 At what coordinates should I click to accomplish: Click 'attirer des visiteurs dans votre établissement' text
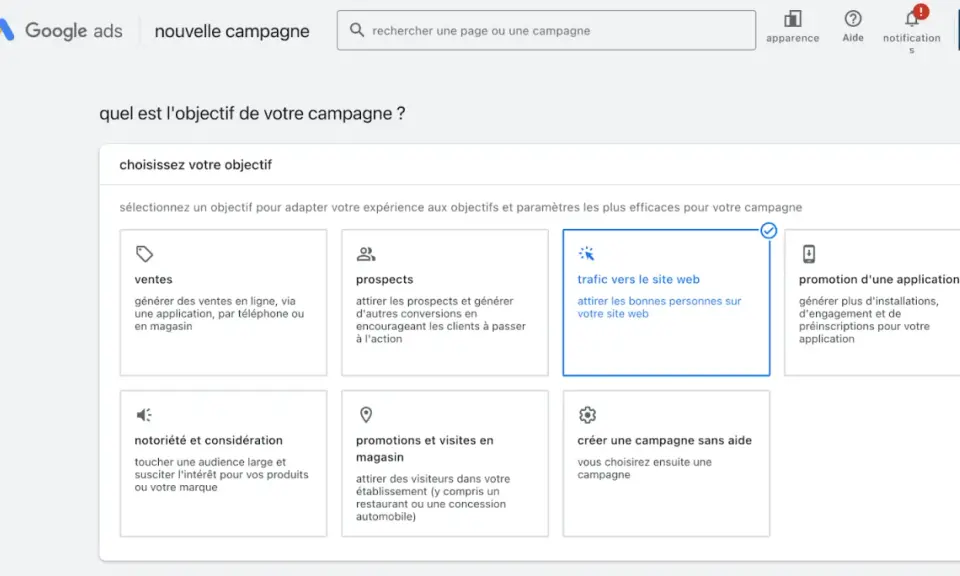point(433,498)
